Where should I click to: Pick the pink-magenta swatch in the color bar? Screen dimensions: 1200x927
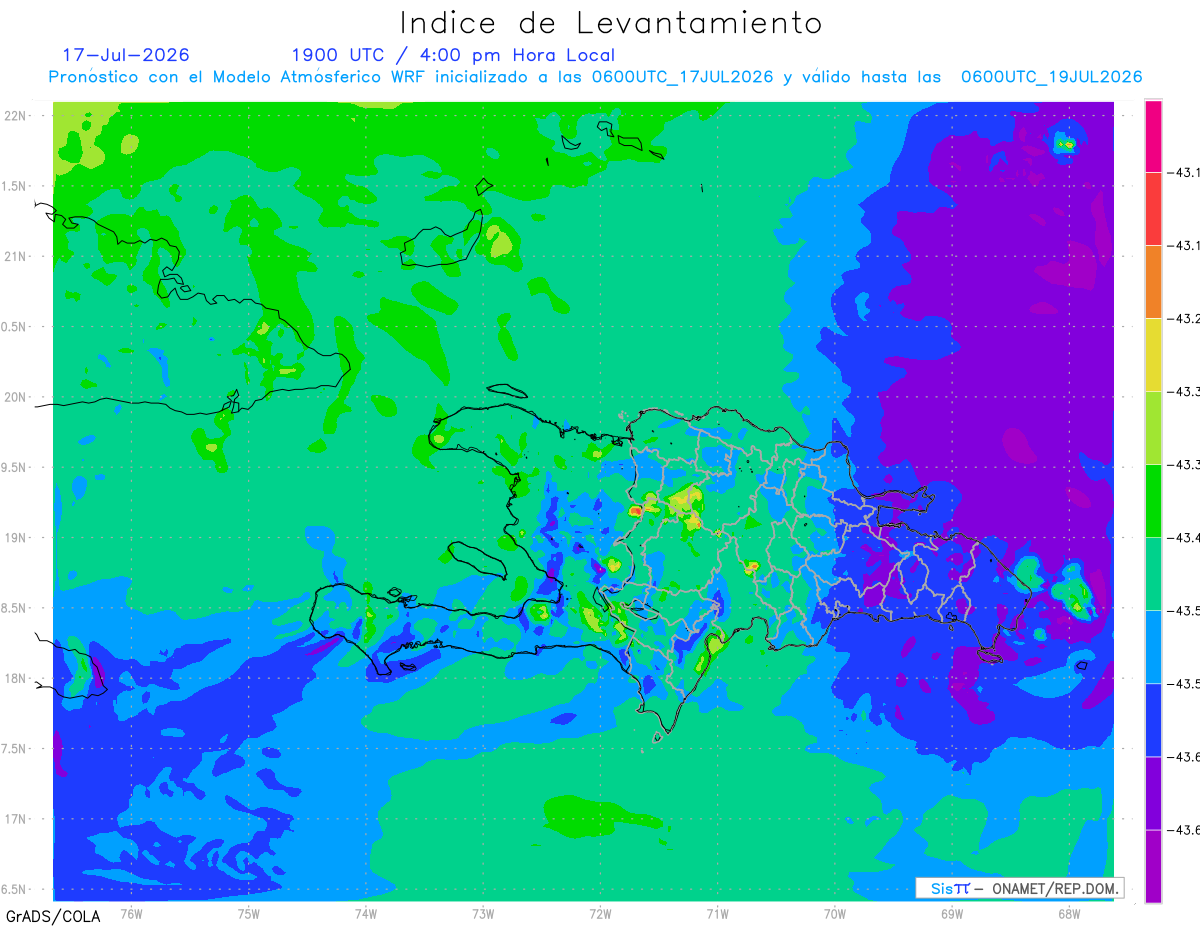pos(1153,136)
